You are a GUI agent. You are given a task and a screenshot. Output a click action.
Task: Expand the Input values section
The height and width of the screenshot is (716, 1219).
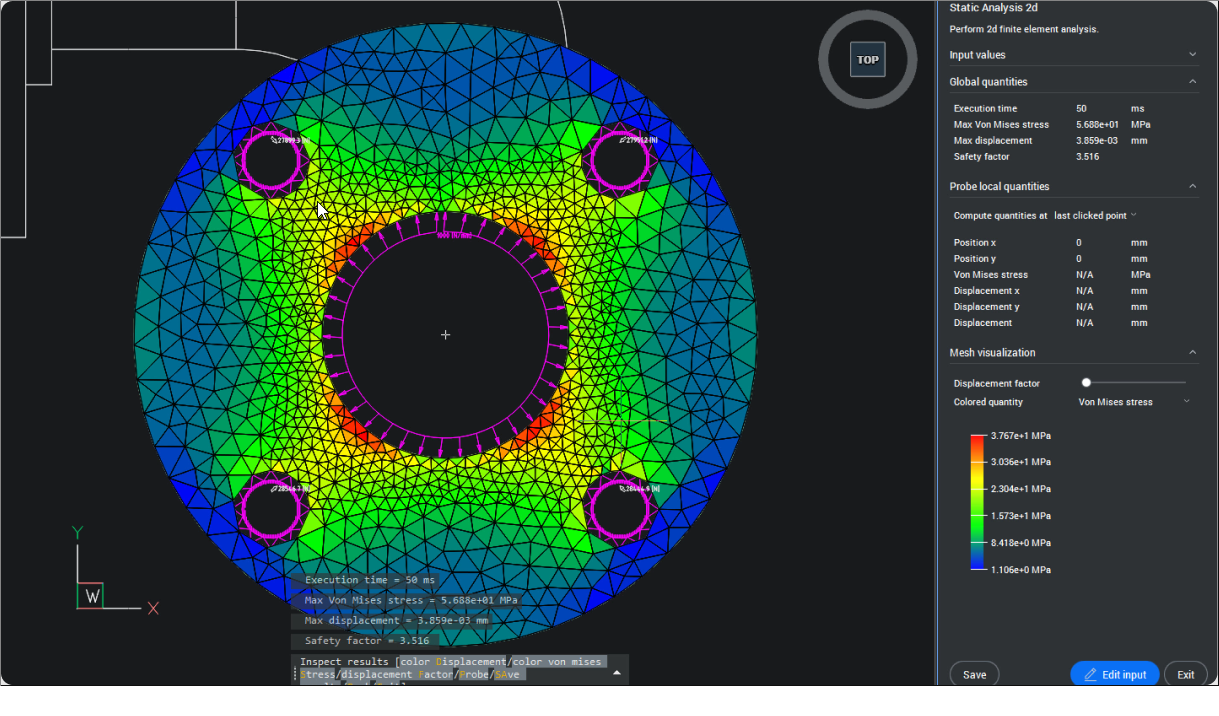click(1192, 55)
